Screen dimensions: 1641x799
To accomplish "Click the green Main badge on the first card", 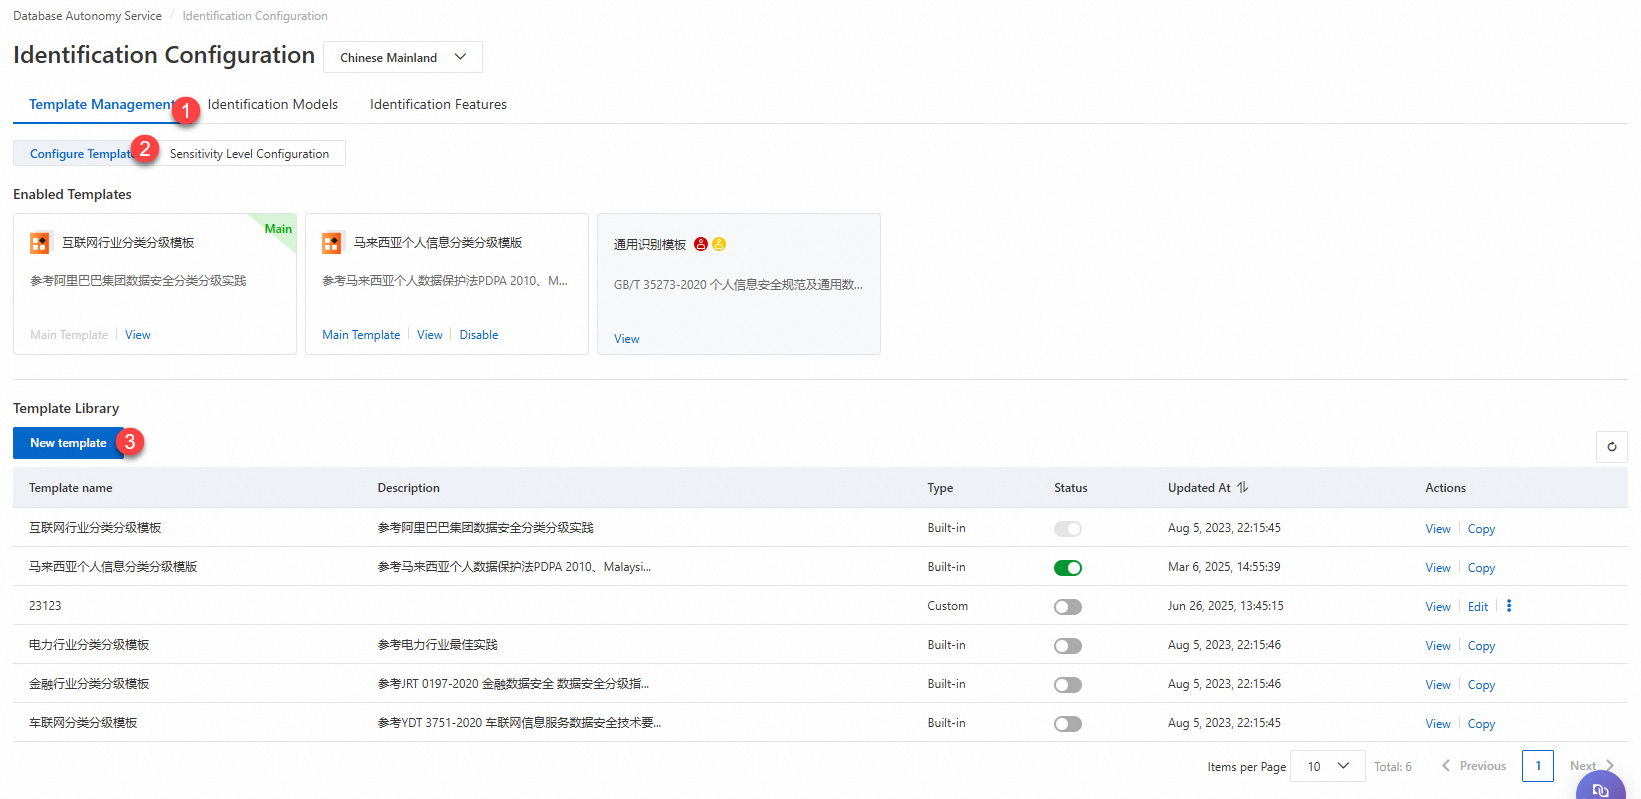I will point(278,229).
